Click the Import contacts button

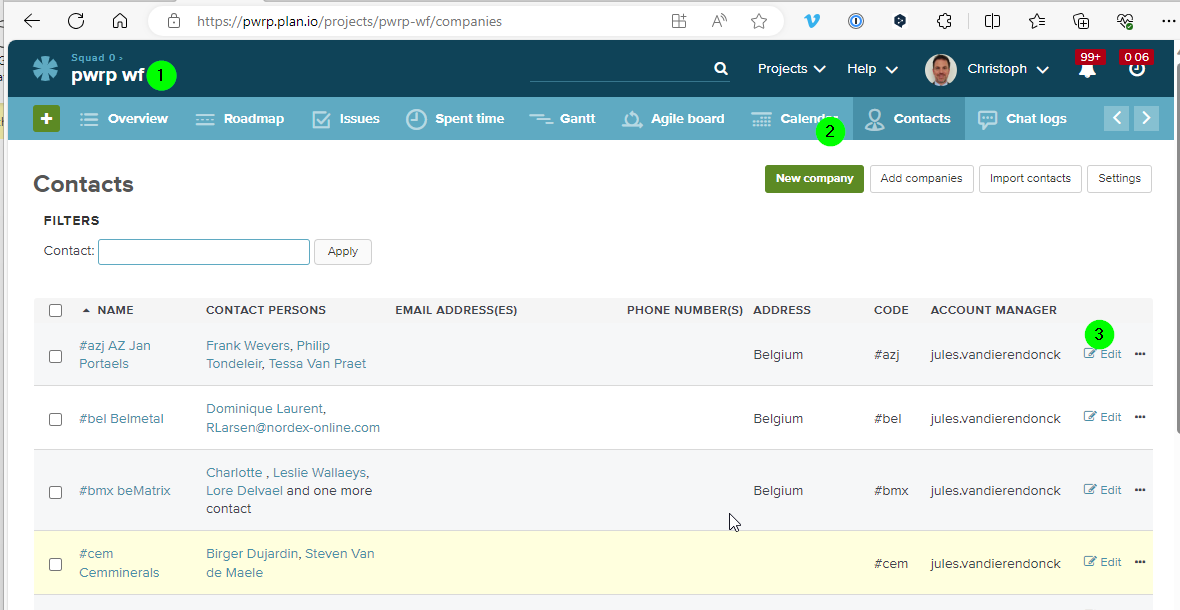point(1029,179)
